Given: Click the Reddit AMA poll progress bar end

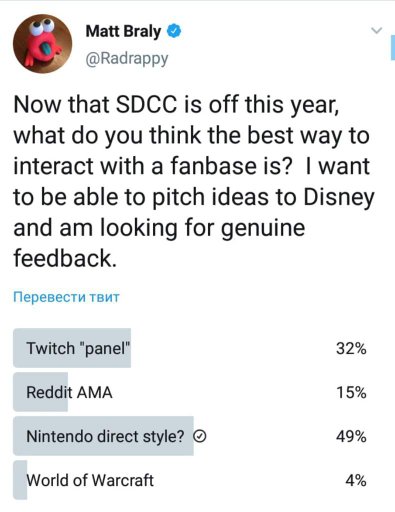Looking at the screenshot, I should click(63, 392).
